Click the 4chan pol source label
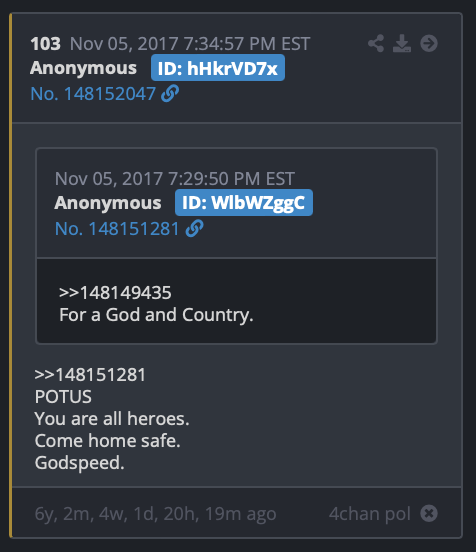Viewport: 476px width, 552px height. click(370, 514)
